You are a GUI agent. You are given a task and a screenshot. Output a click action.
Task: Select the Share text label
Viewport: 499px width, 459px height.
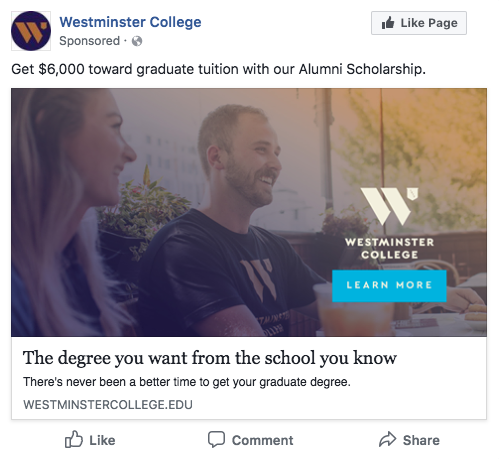point(421,440)
